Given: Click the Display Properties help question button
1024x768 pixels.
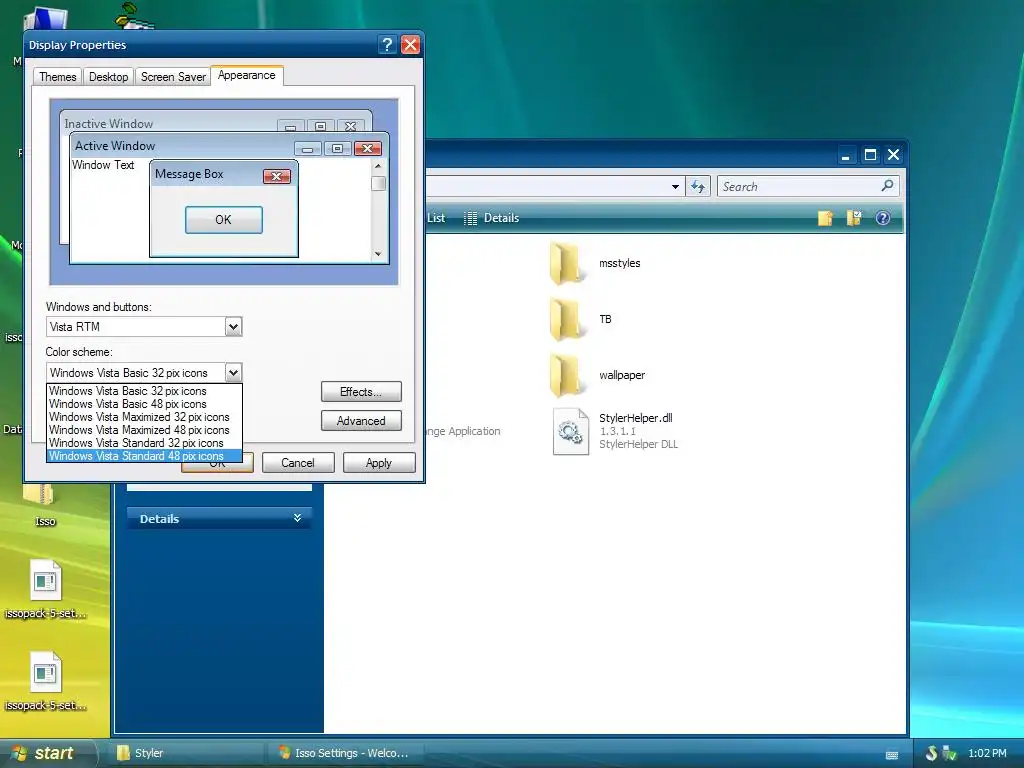Looking at the screenshot, I should [x=387, y=44].
